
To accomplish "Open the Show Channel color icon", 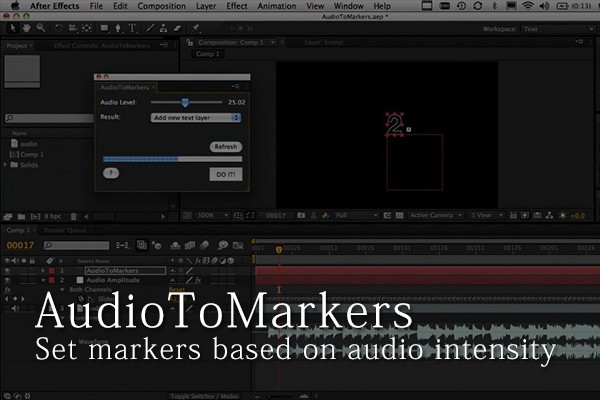I will (x=326, y=216).
